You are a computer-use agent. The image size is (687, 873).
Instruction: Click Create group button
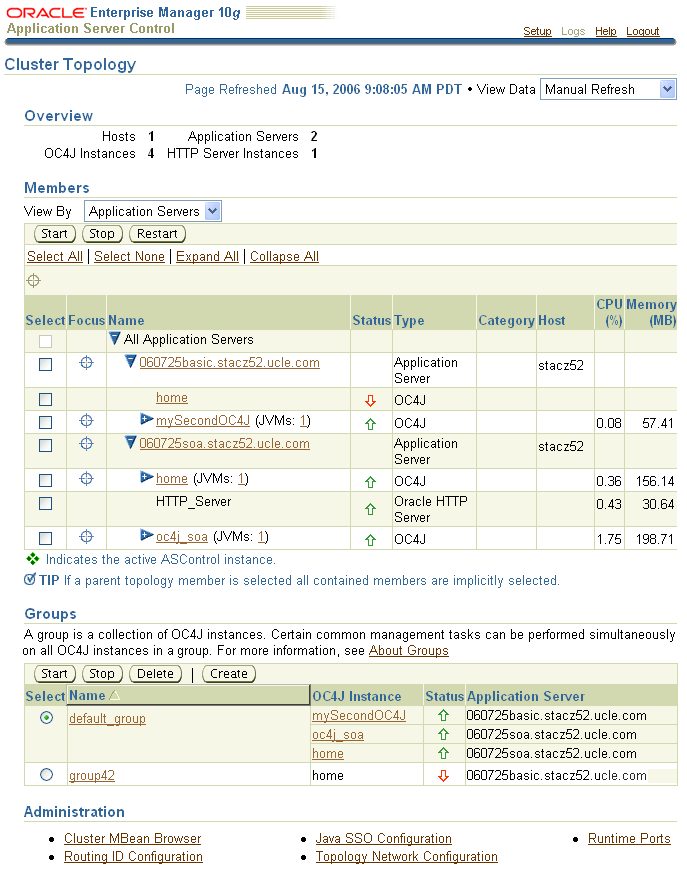(229, 674)
